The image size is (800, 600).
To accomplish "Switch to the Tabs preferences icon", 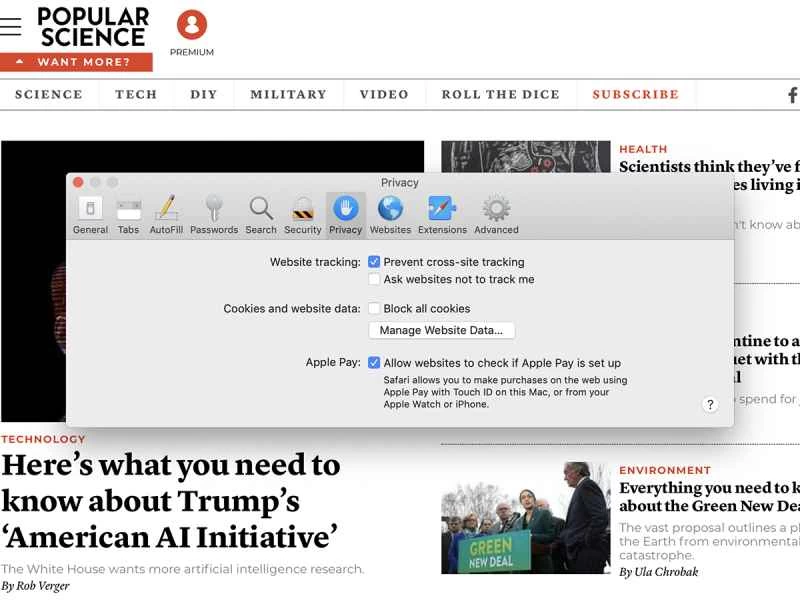I will pyautogui.click(x=128, y=214).
